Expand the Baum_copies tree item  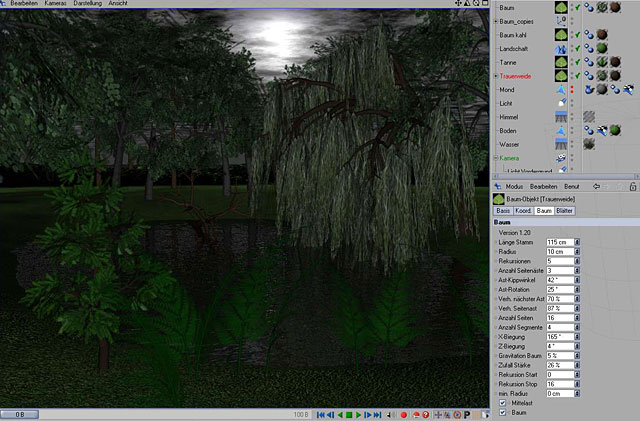click(x=496, y=21)
